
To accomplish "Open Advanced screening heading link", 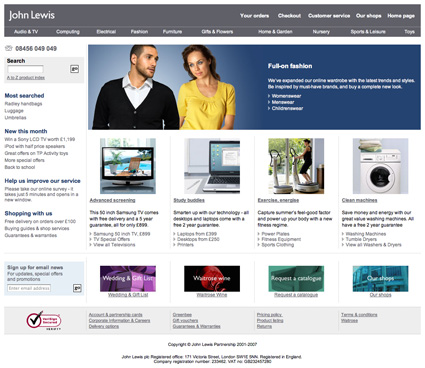I will coord(112,200).
